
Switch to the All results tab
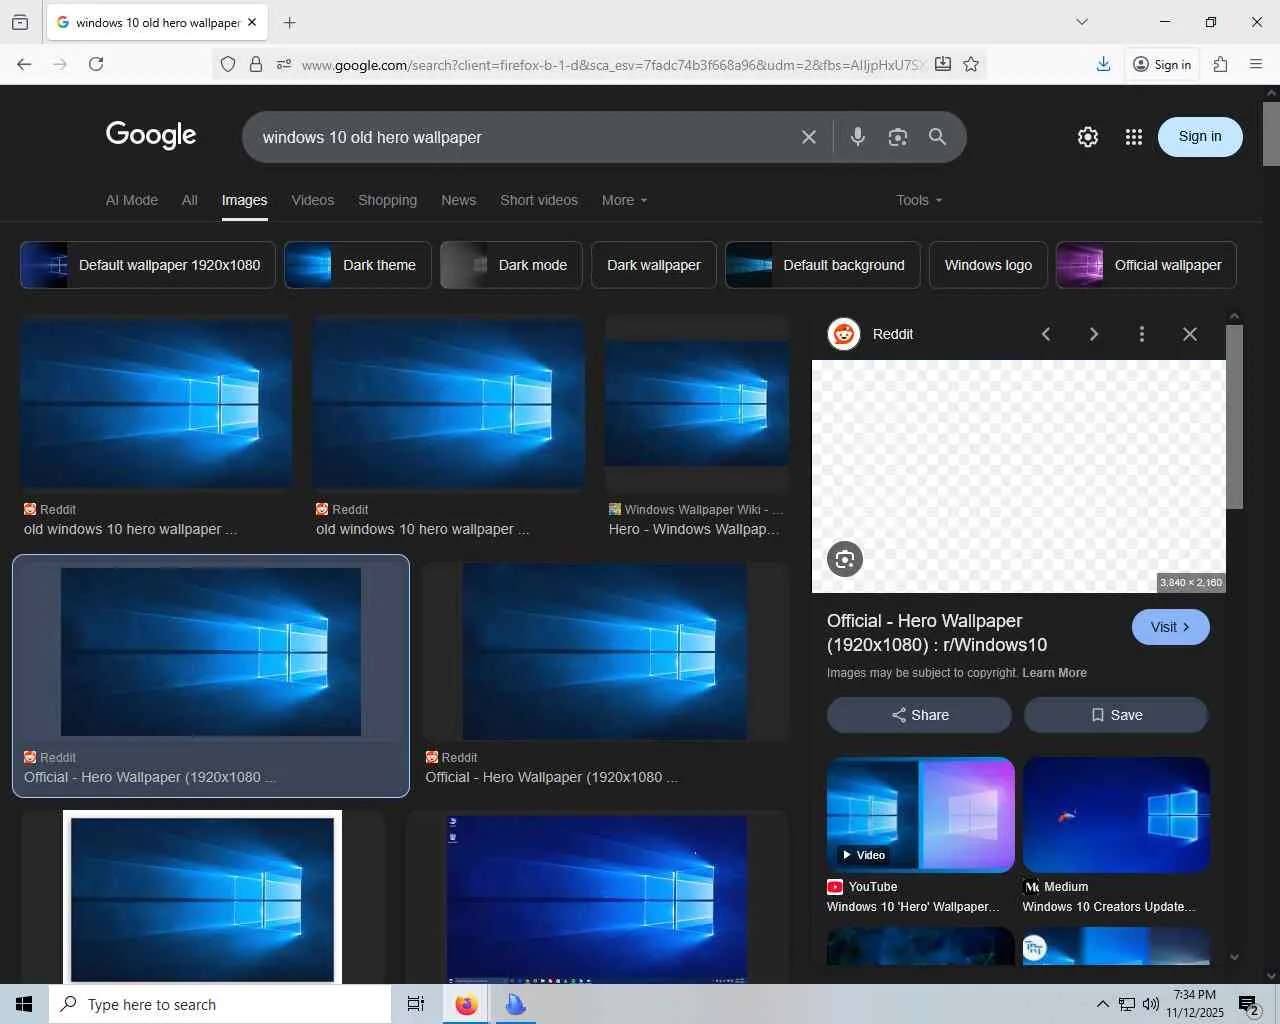tap(190, 200)
